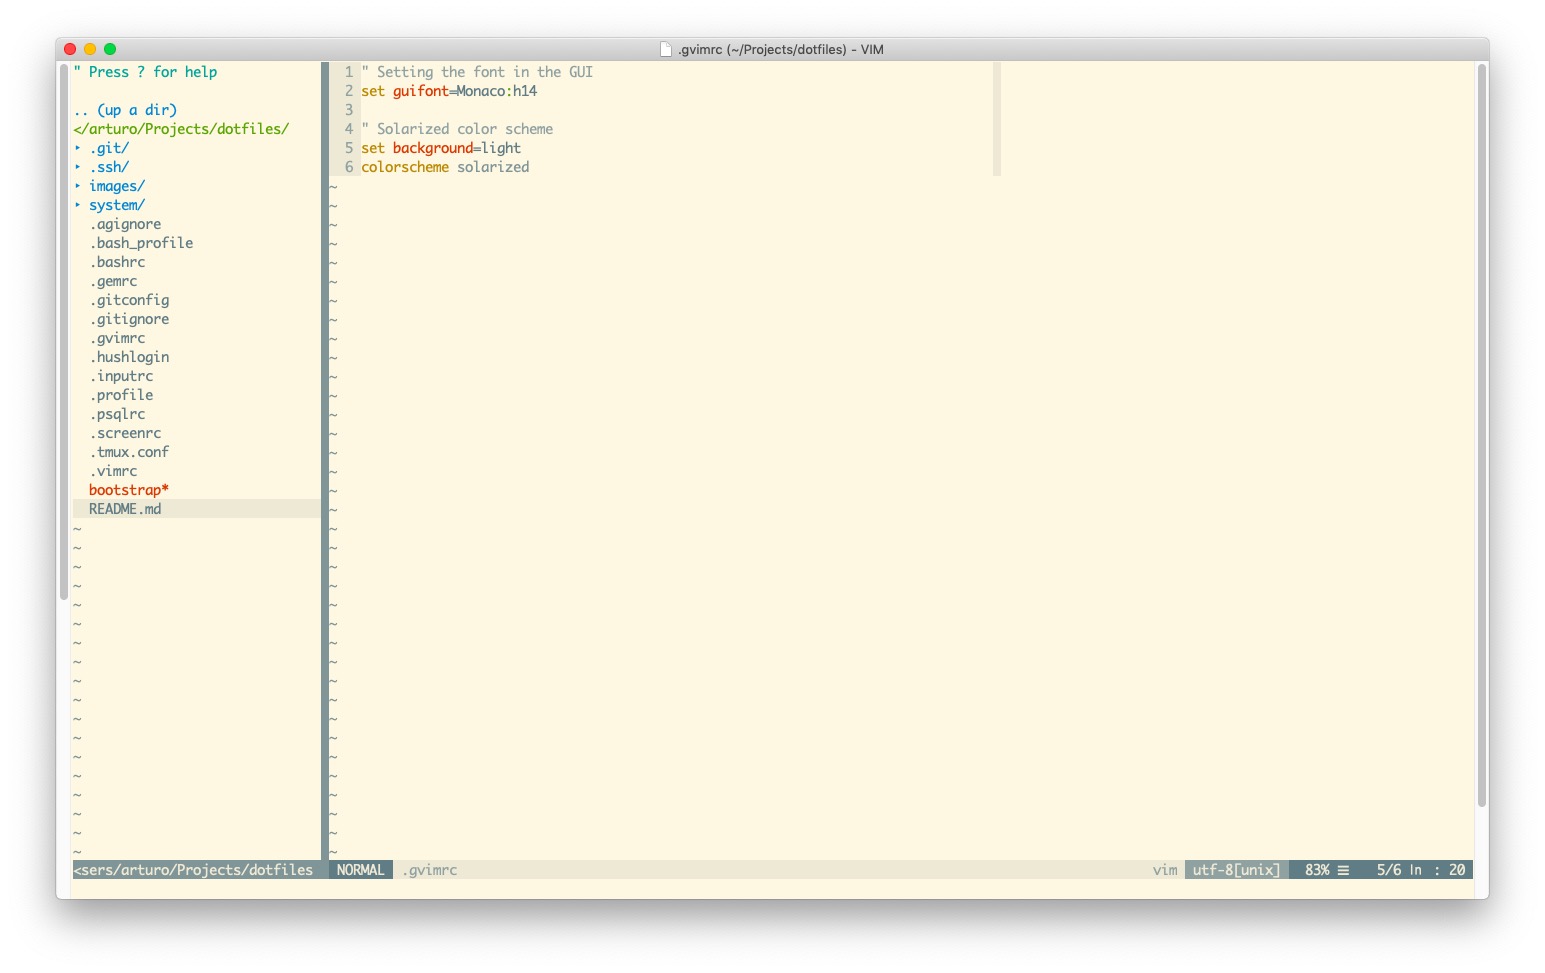Click the Press ? for help hint
The image size is (1545, 973).
click(x=143, y=71)
